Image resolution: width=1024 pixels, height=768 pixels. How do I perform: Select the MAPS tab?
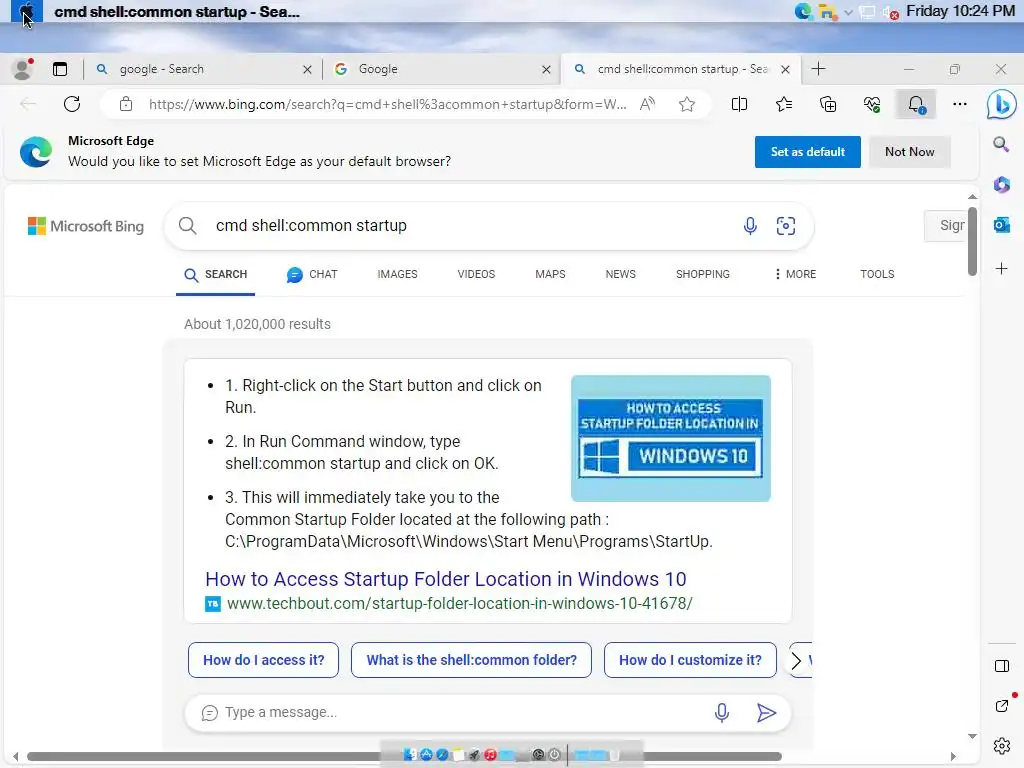click(550, 274)
